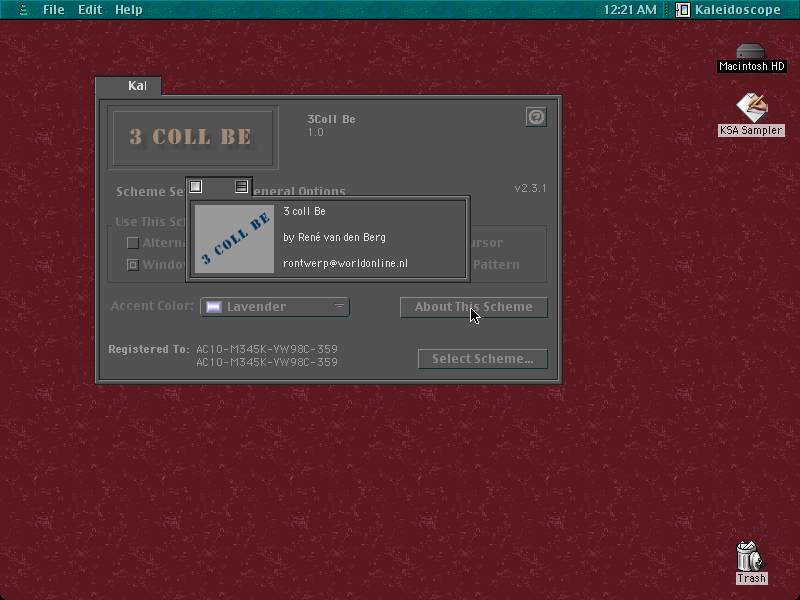Select the KSA Sampler desktop icon

click(752, 107)
